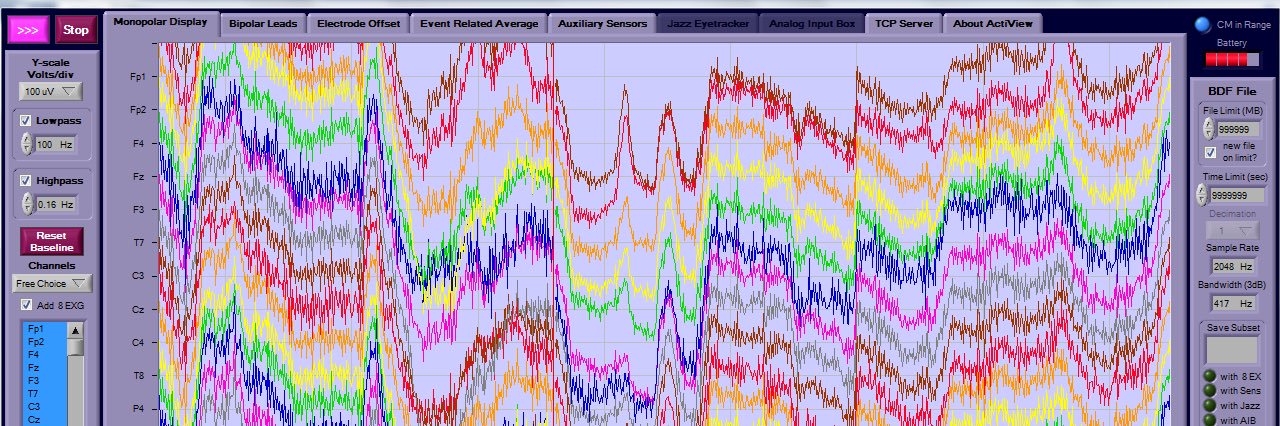Select F3 in the channel list
The image size is (1280, 426).
click(45, 381)
